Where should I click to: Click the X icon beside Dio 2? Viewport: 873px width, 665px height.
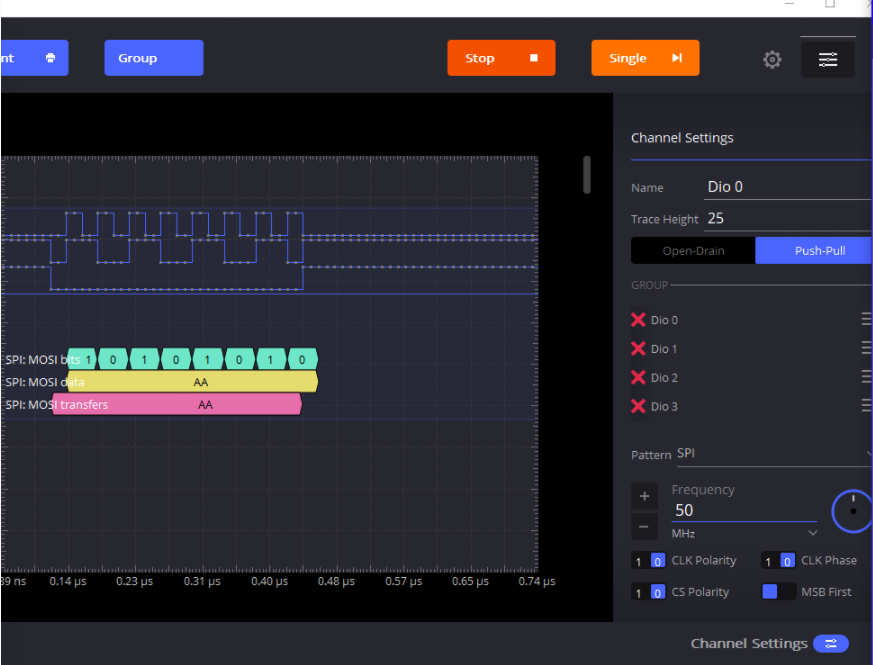click(638, 377)
